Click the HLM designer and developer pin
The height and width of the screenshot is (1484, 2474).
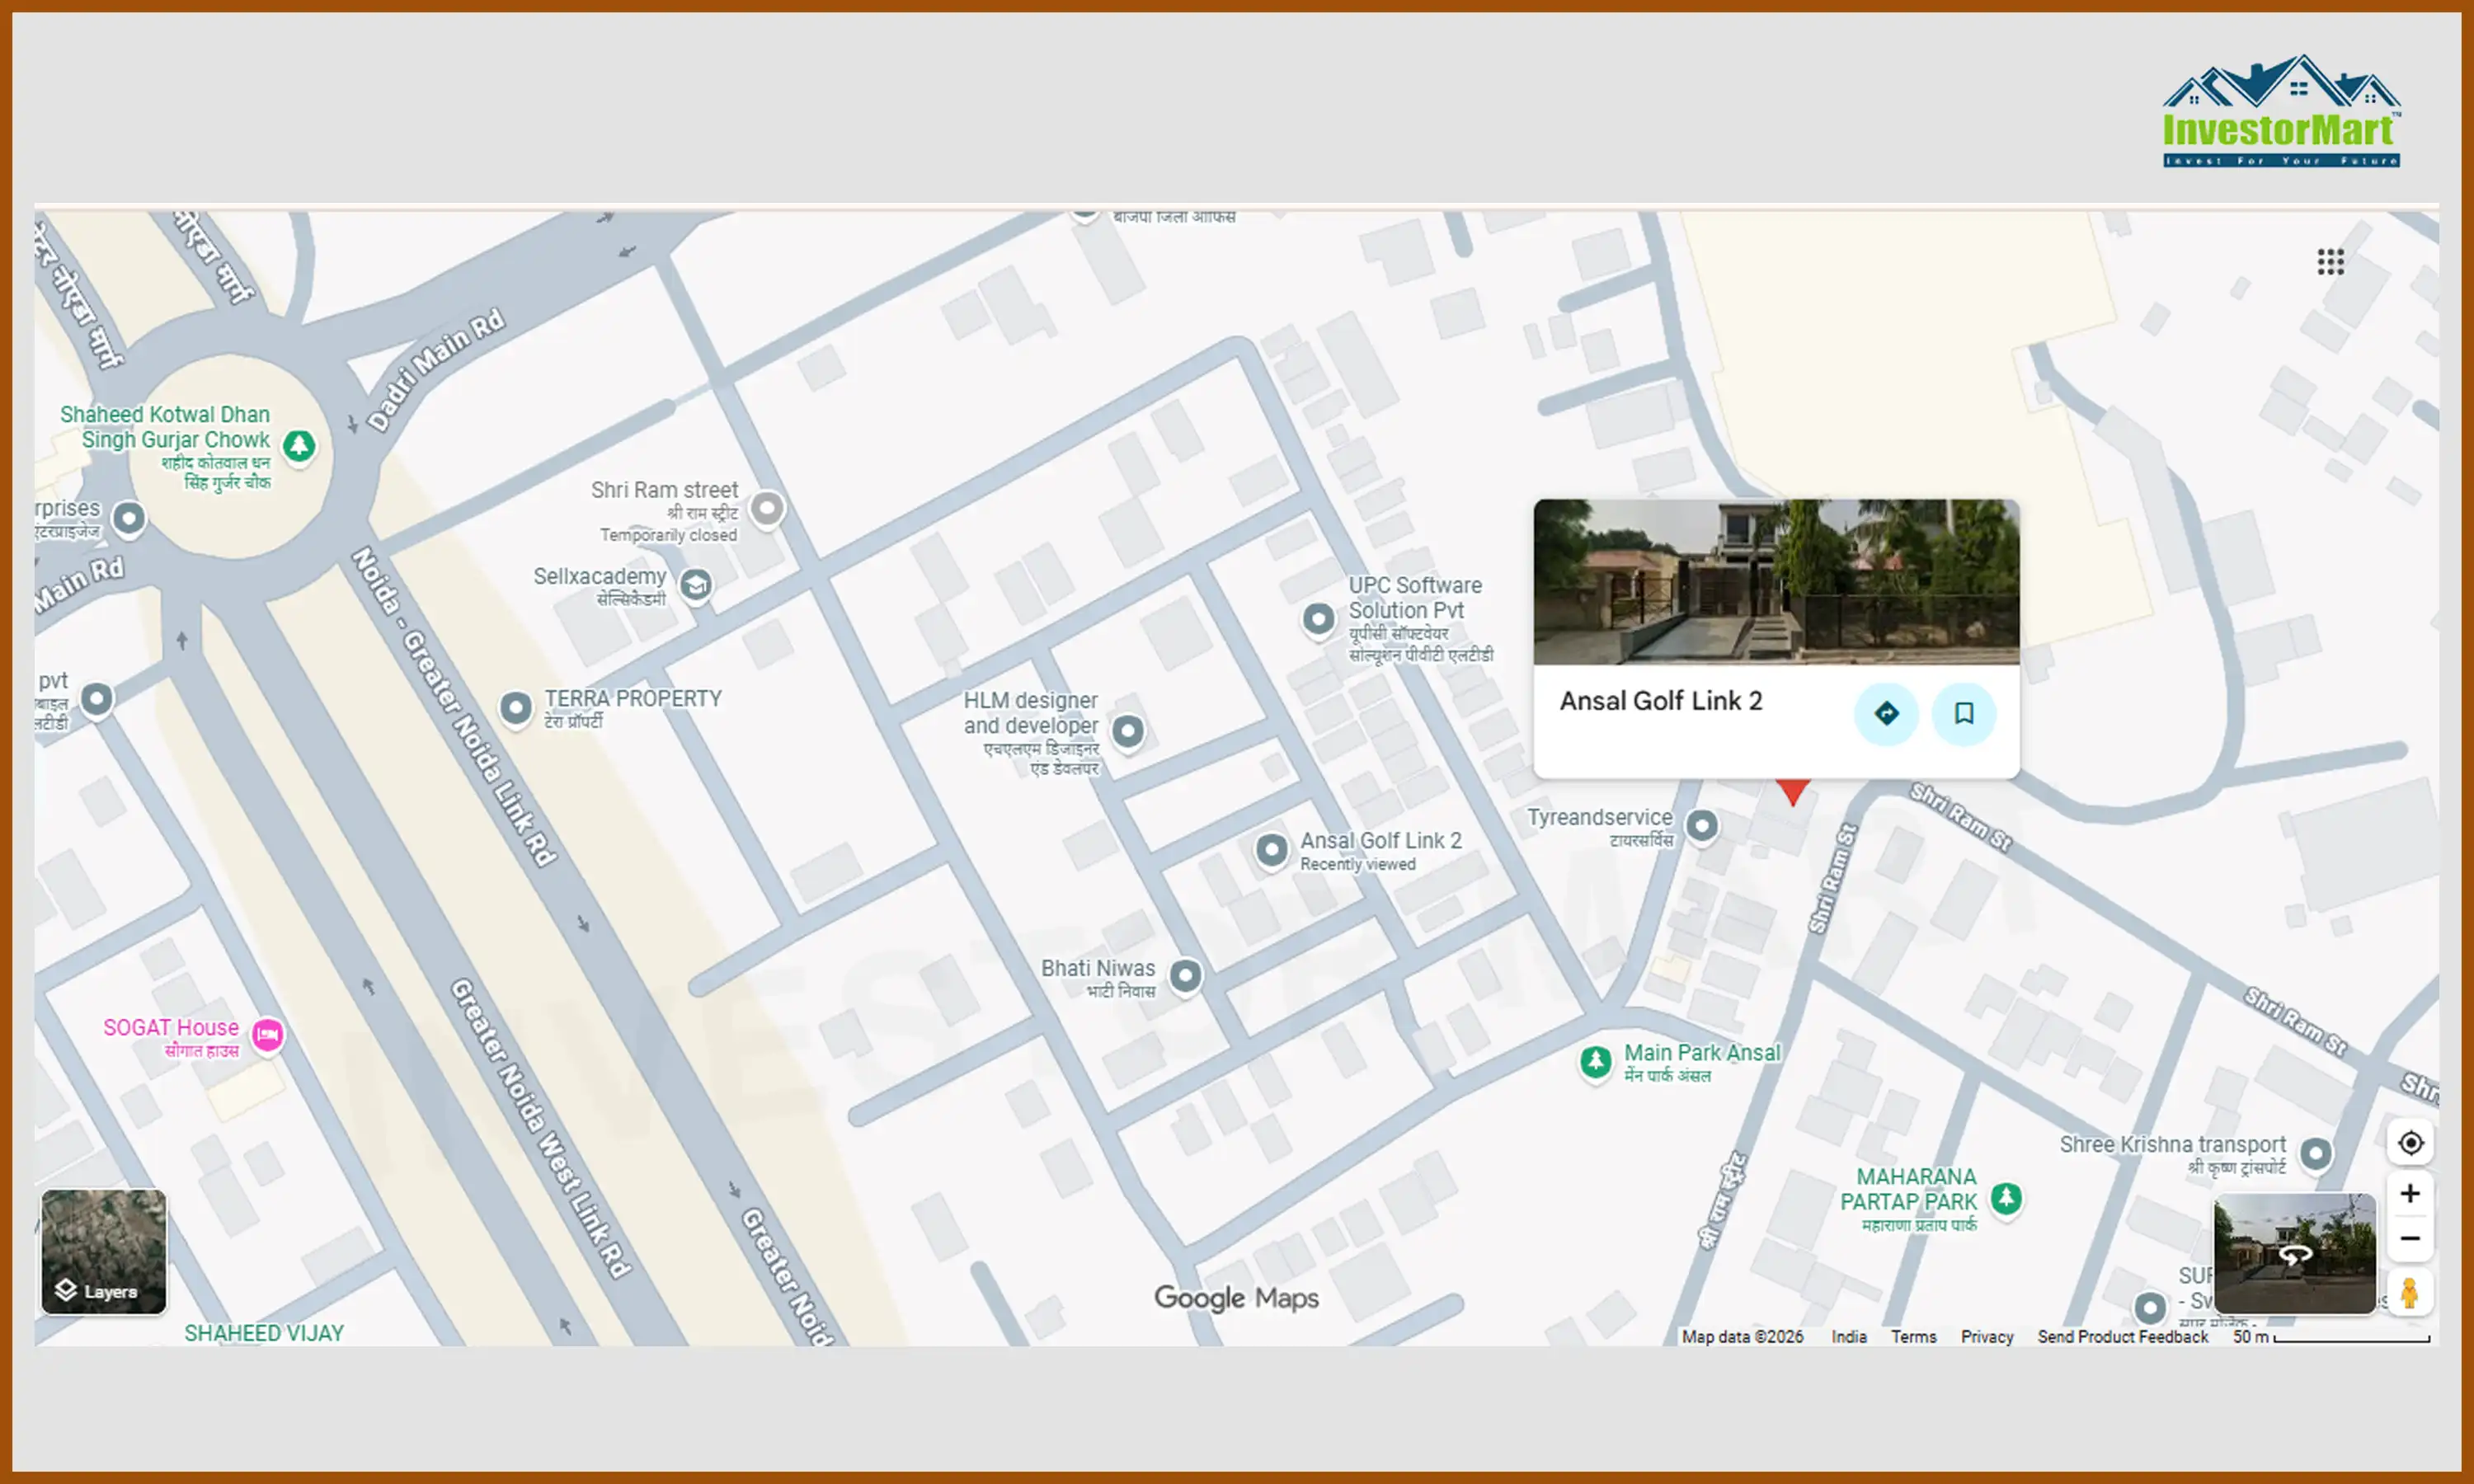tap(1128, 731)
